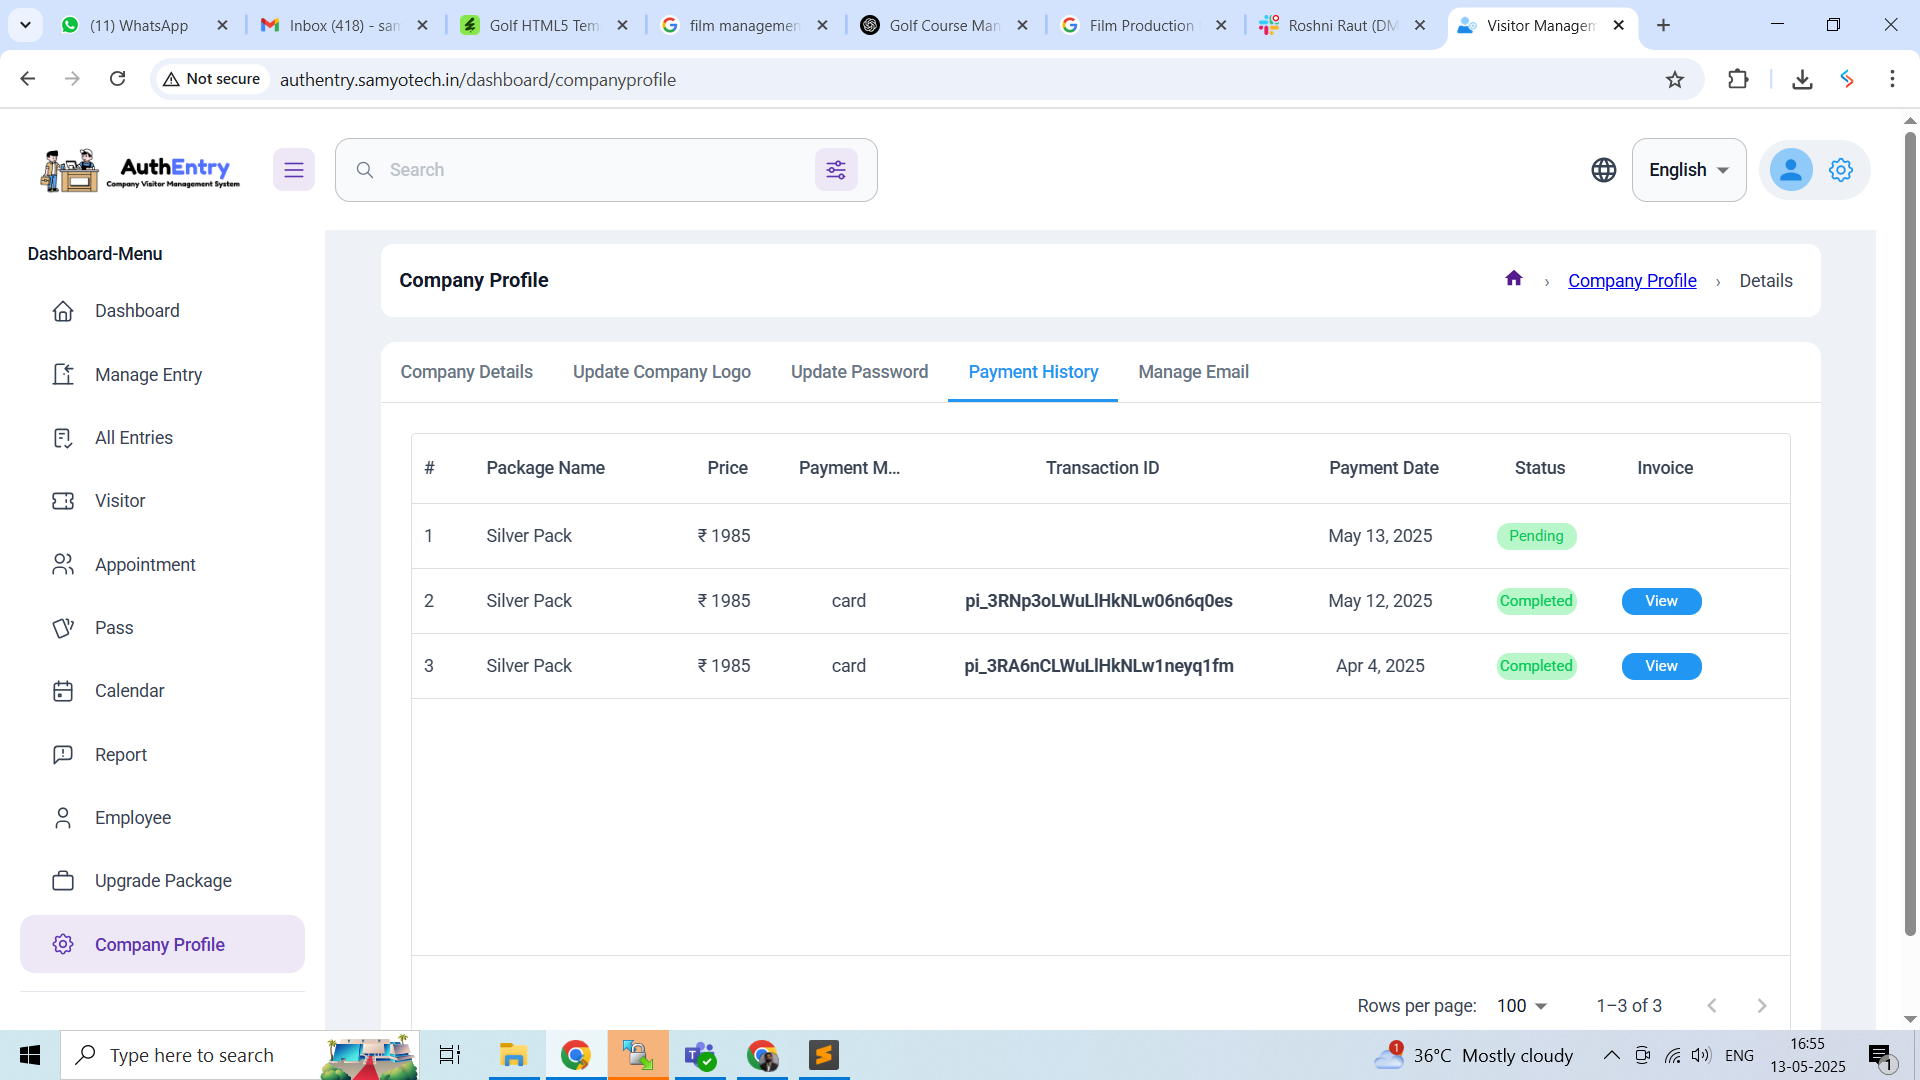Open the Rows per page dropdown

pos(1519,1005)
